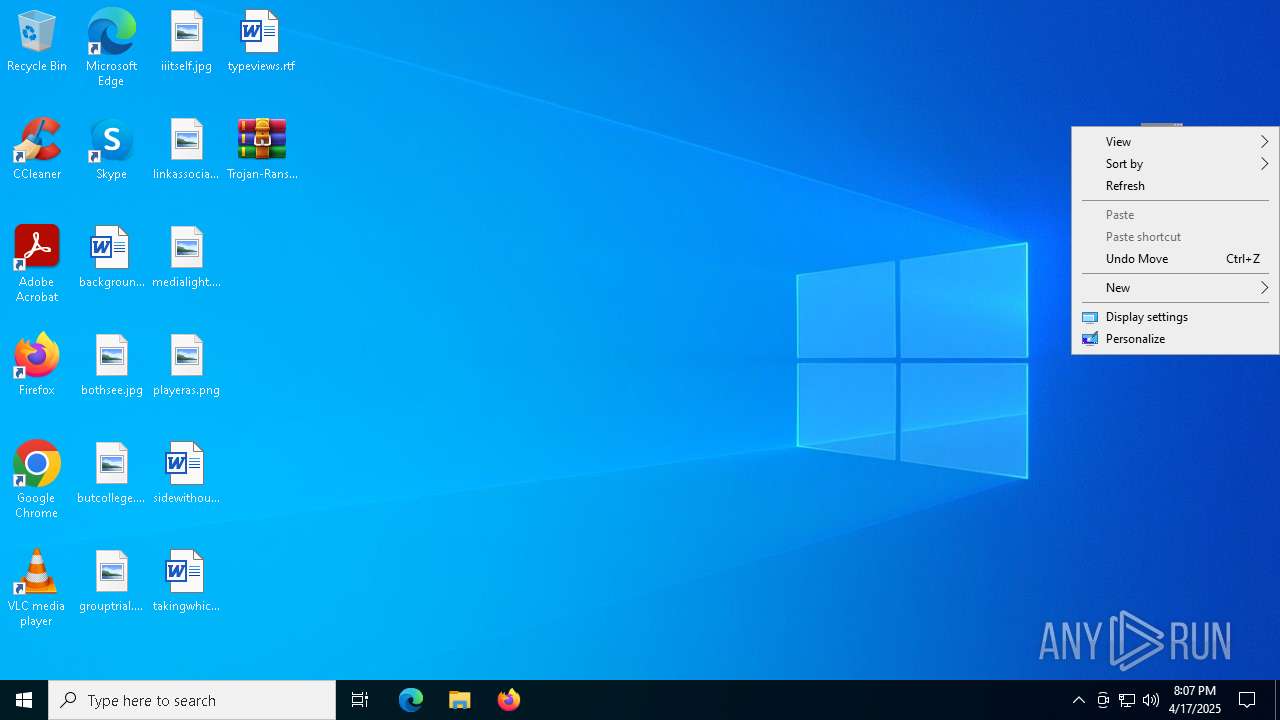The width and height of the screenshot is (1280, 720).
Task: Select the takingwhic... Word document icon
Action: pos(186,582)
